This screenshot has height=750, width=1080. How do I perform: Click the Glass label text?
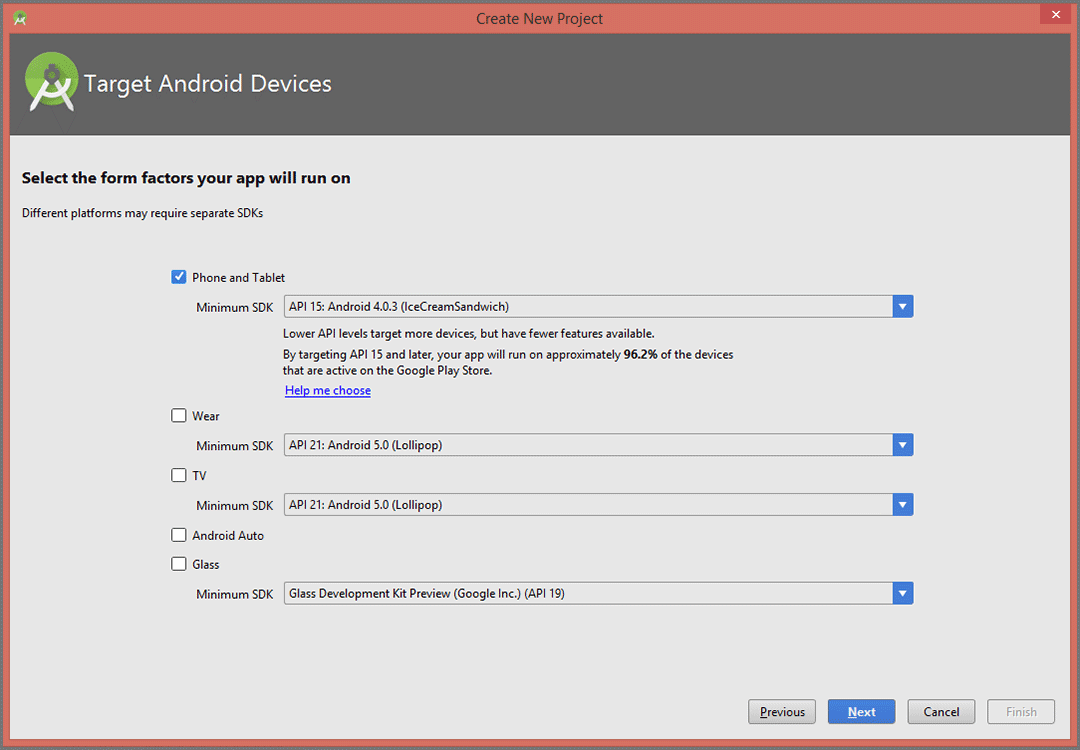click(205, 565)
